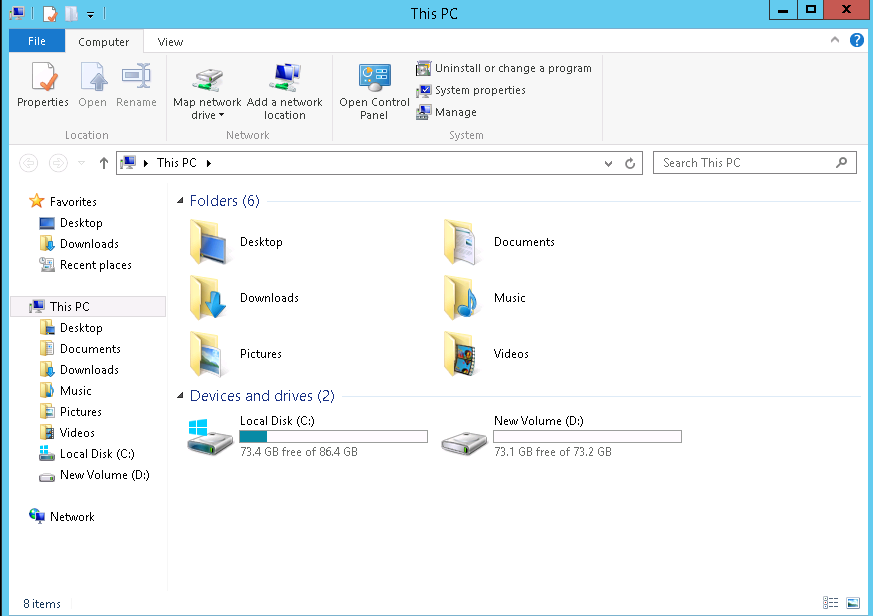Click the "73.1 GB free of 73.2 GB" text

tap(553, 452)
